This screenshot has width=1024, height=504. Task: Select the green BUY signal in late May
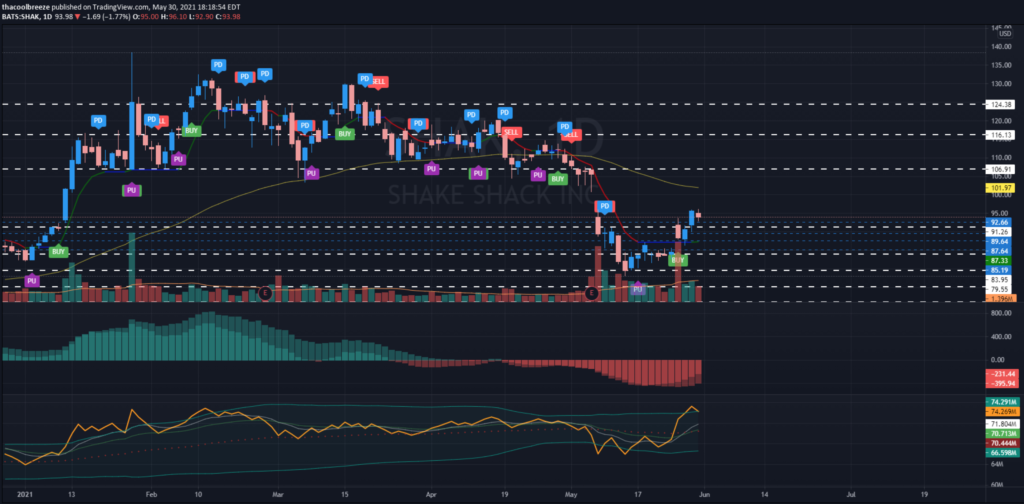(677, 260)
